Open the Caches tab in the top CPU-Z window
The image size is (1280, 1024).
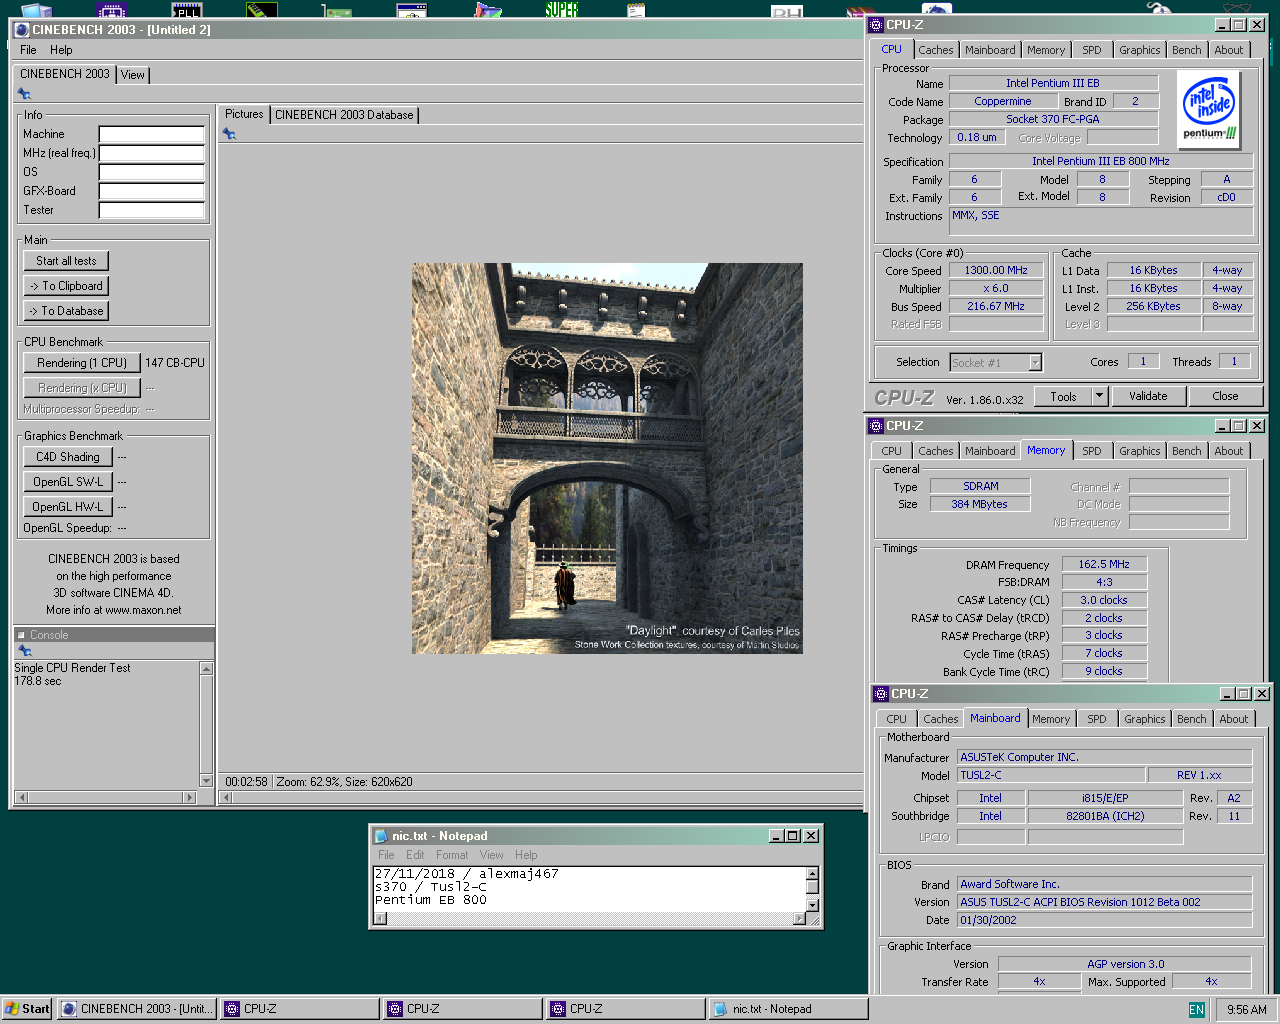(936, 50)
